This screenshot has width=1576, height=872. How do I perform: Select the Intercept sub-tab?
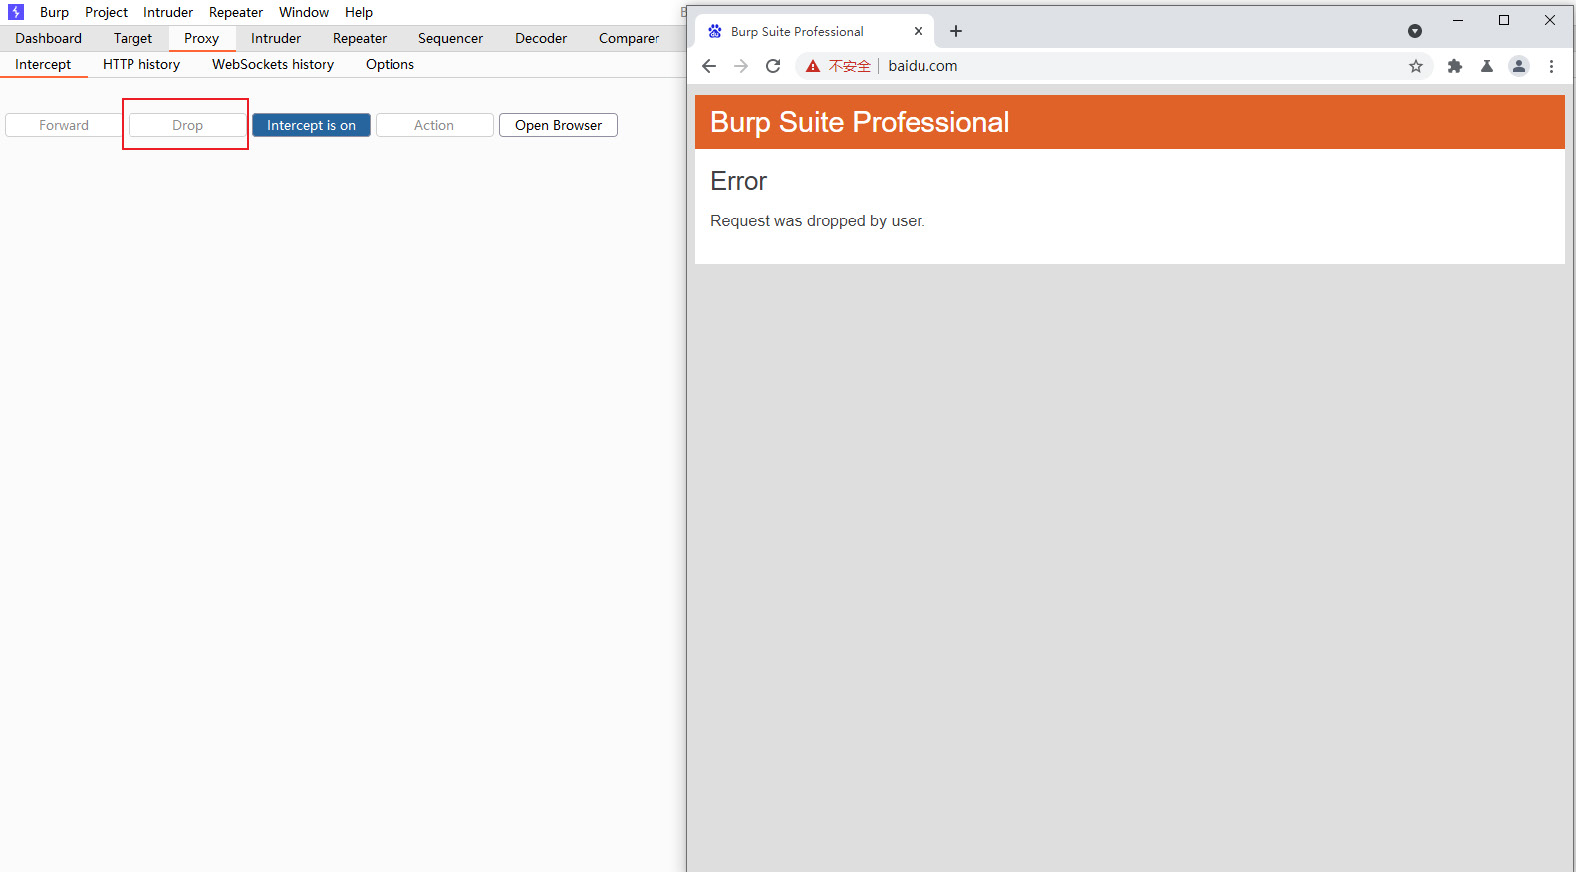tap(43, 64)
